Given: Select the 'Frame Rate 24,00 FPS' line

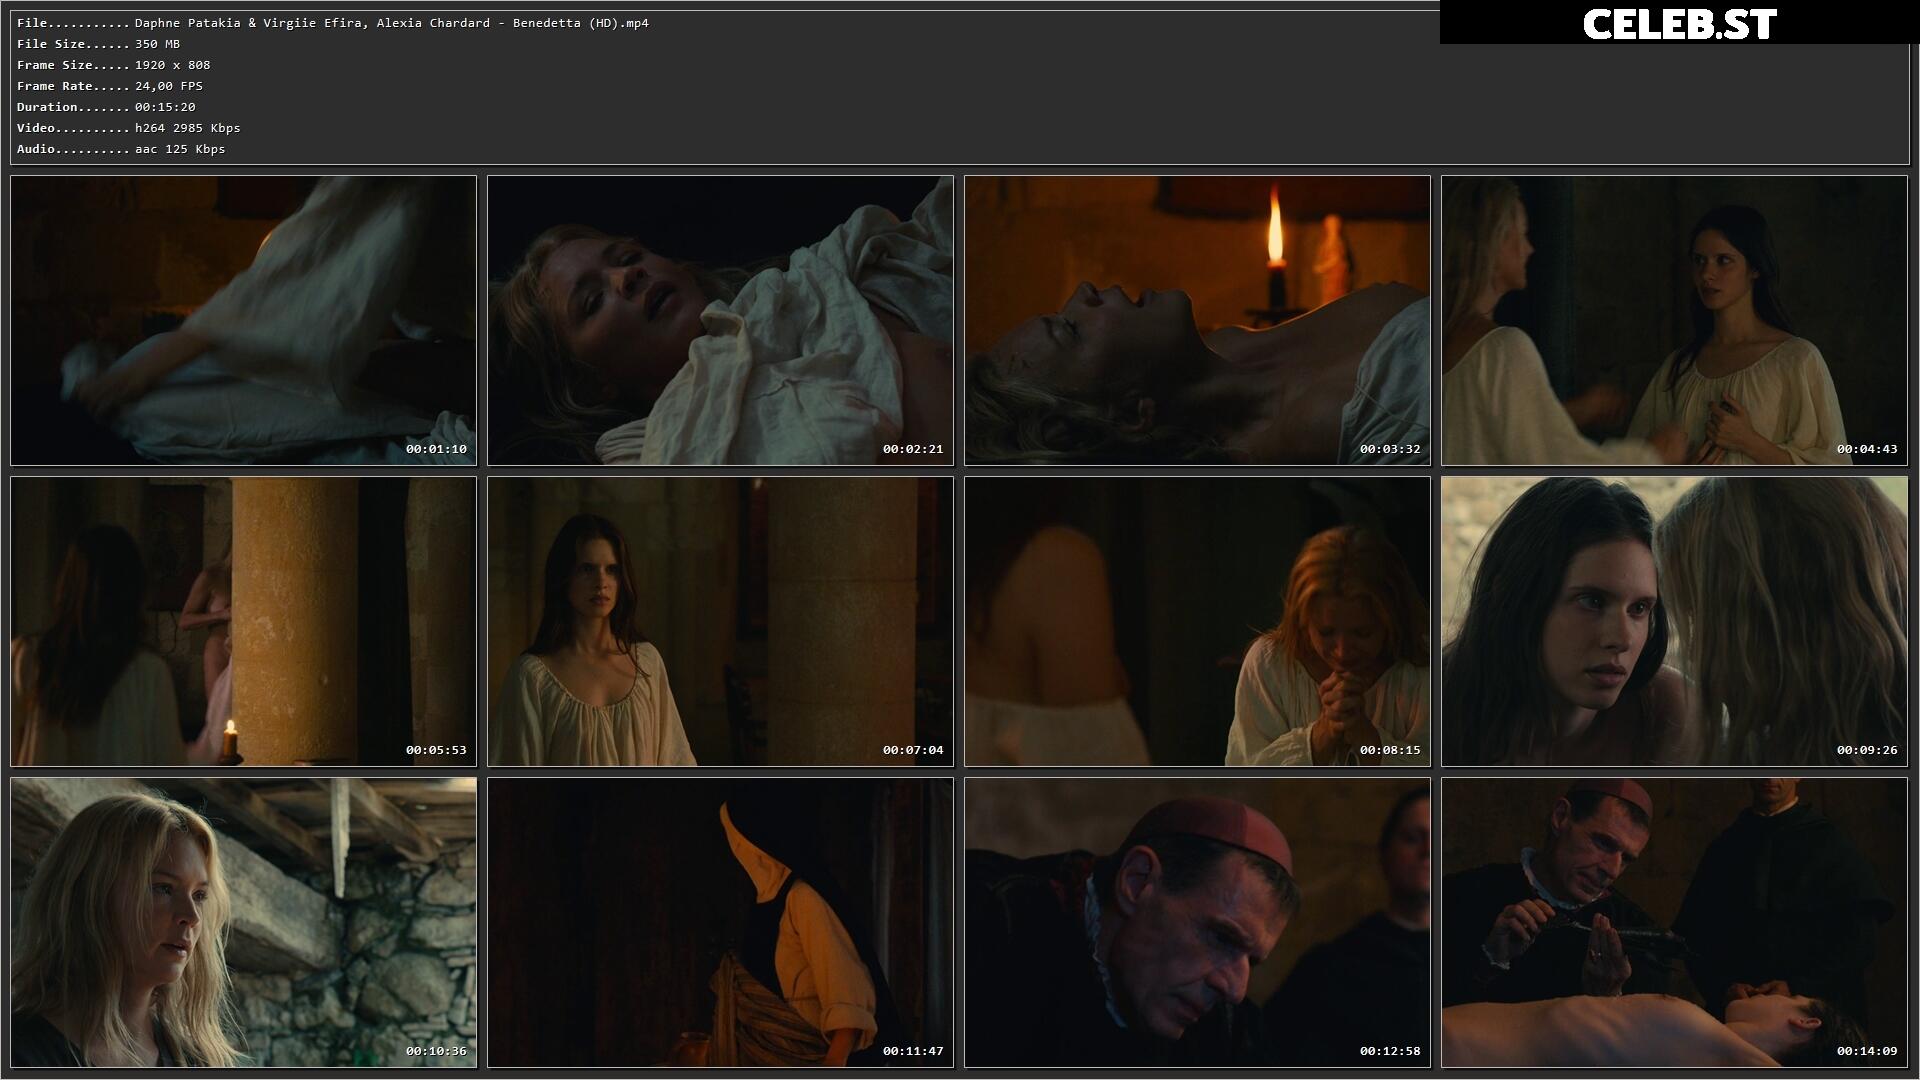Looking at the screenshot, I should click(110, 86).
